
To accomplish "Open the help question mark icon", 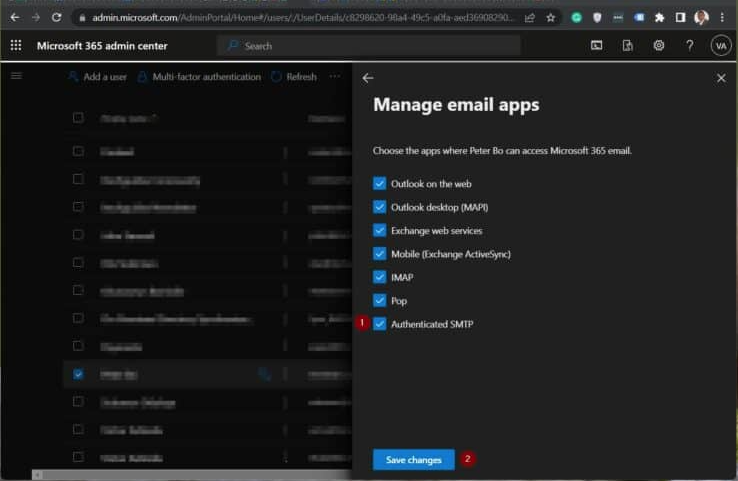I will [690, 45].
